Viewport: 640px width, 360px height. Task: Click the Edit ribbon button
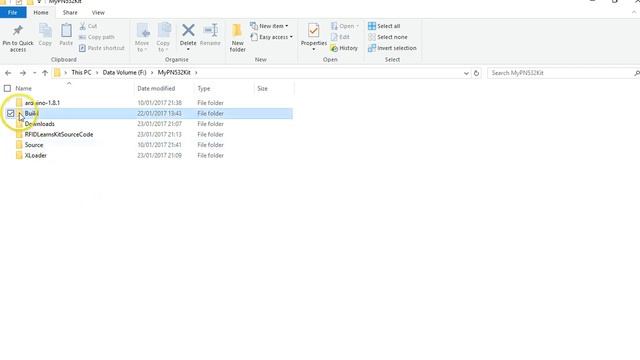click(x=340, y=37)
